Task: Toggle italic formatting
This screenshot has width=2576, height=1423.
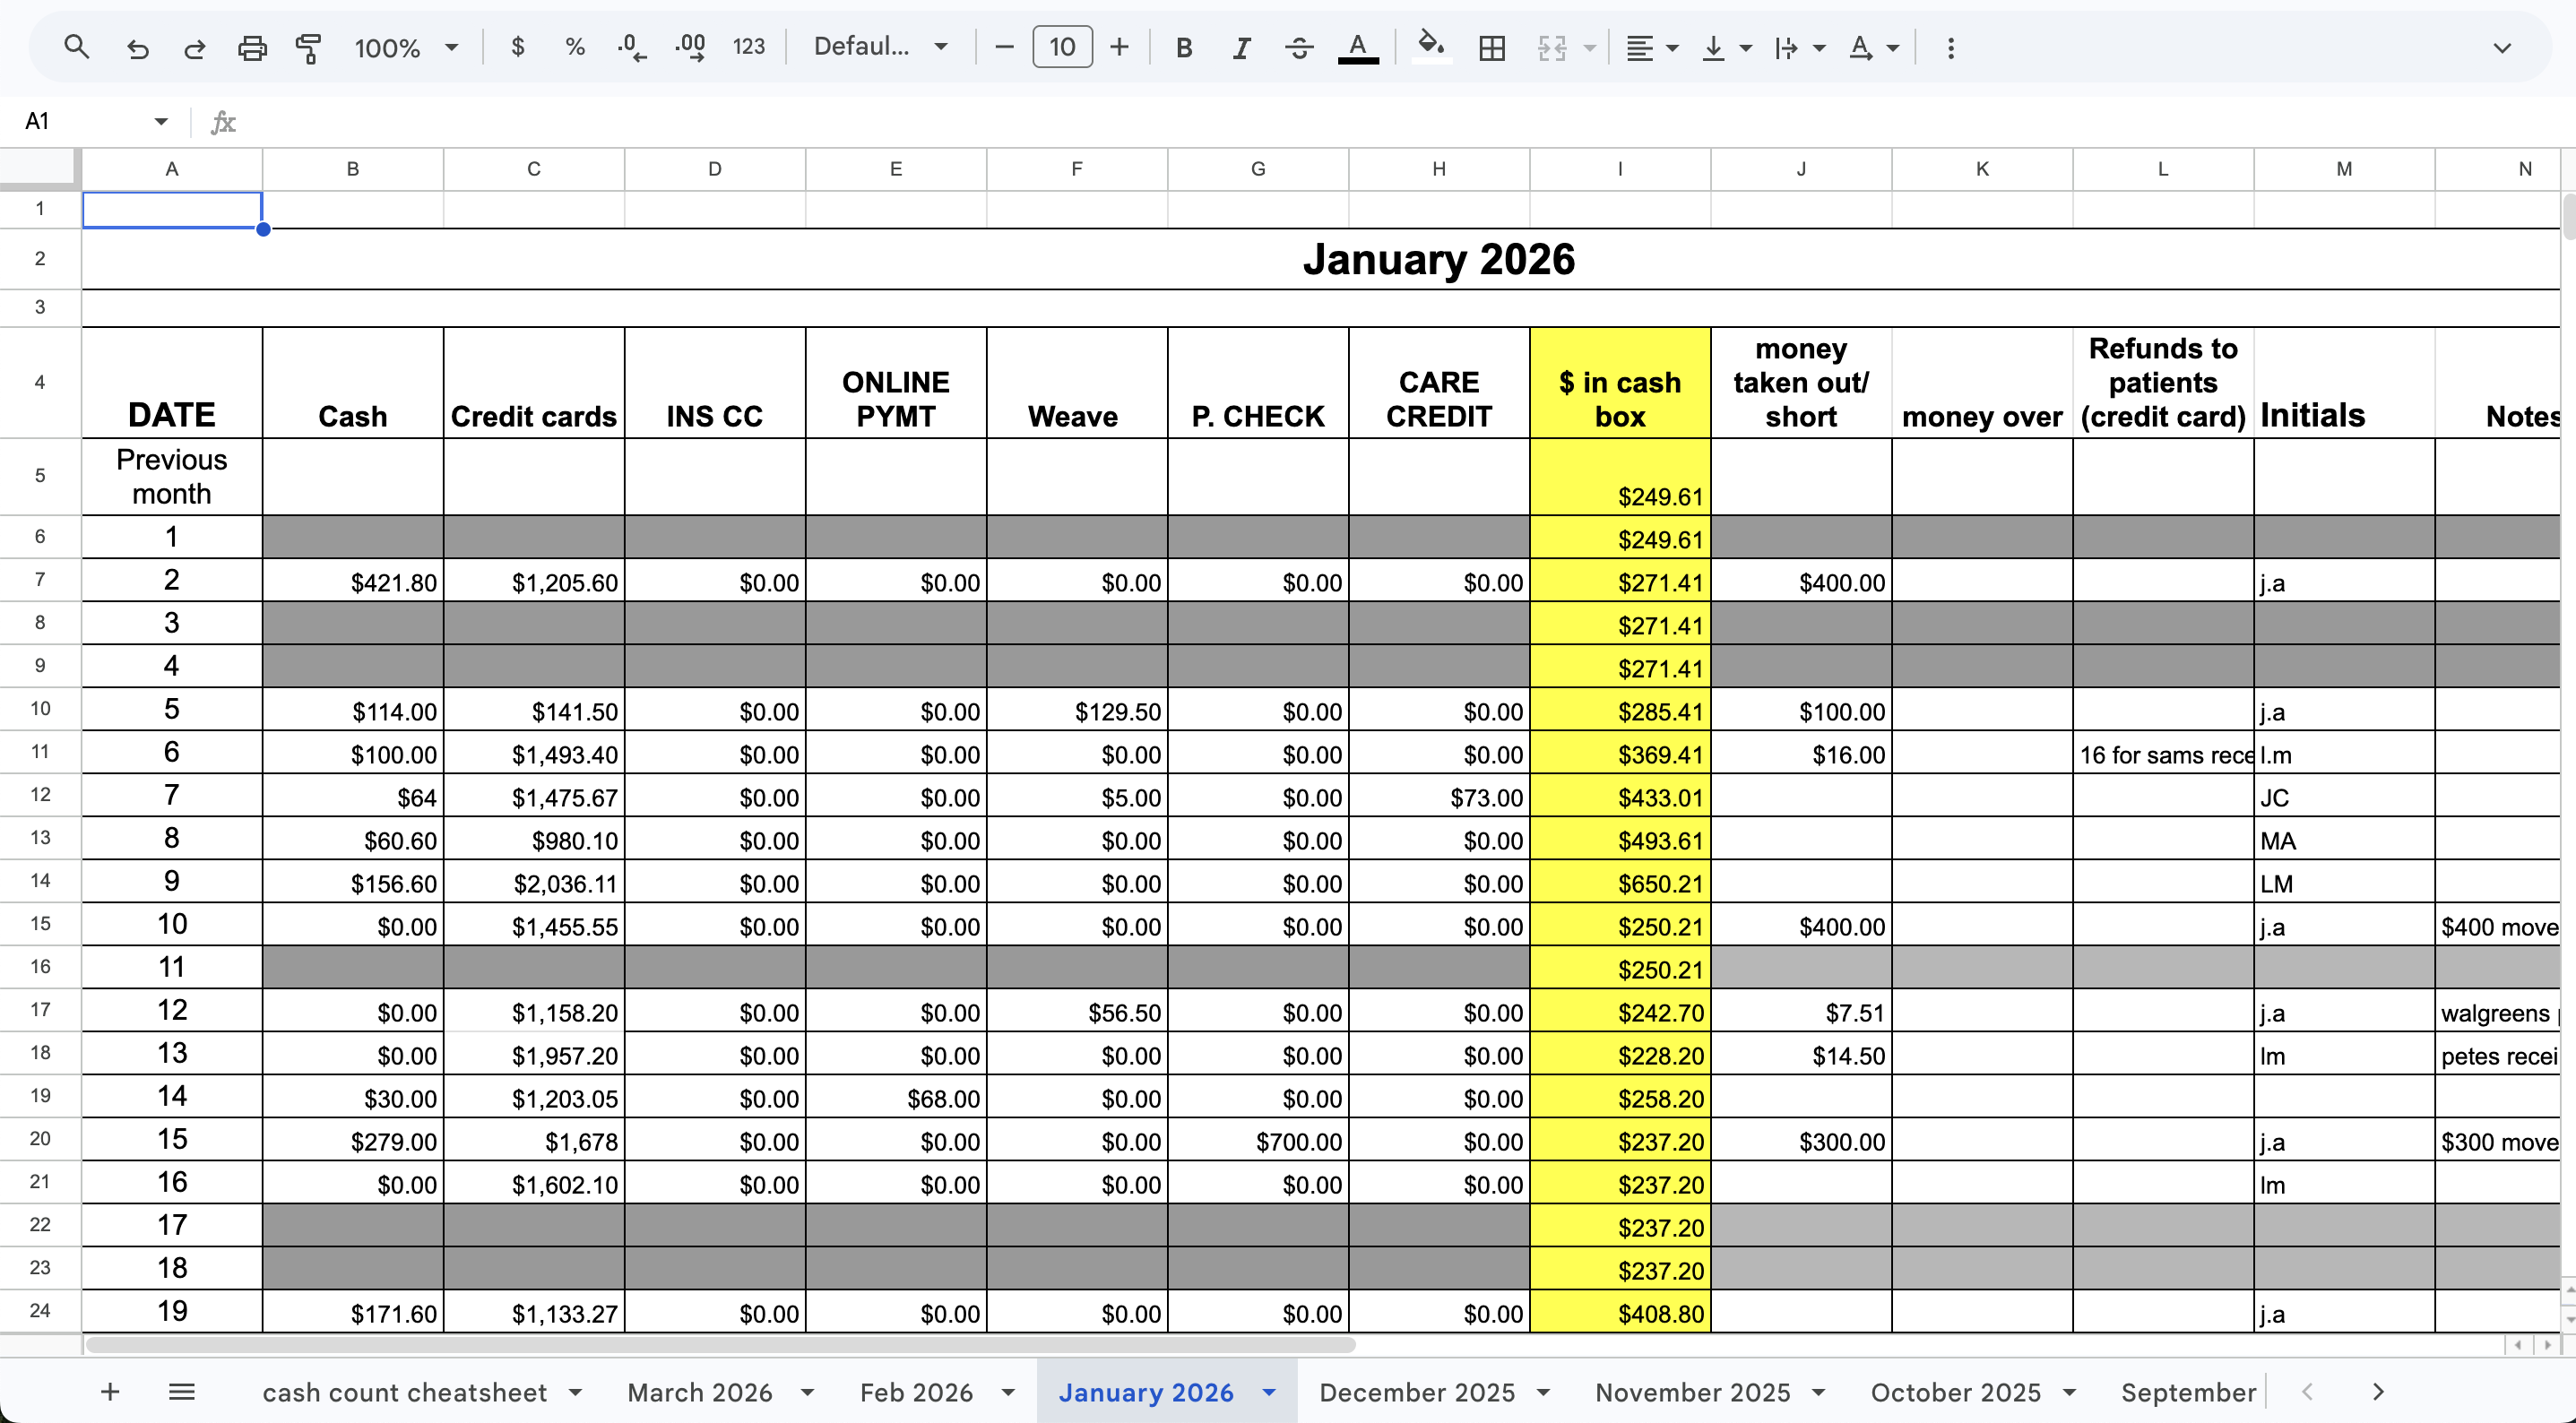Action: coord(1241,47)
